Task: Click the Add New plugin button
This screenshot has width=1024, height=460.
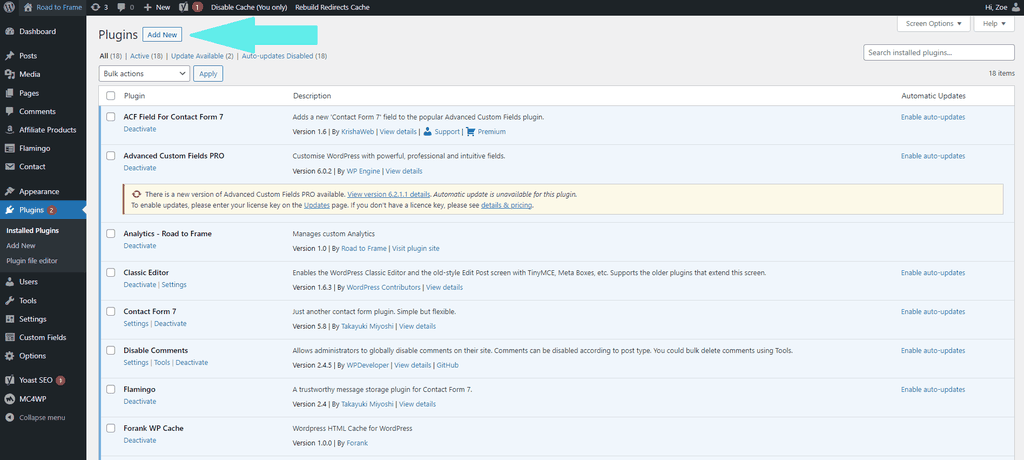Action: [x=162, y=34]
